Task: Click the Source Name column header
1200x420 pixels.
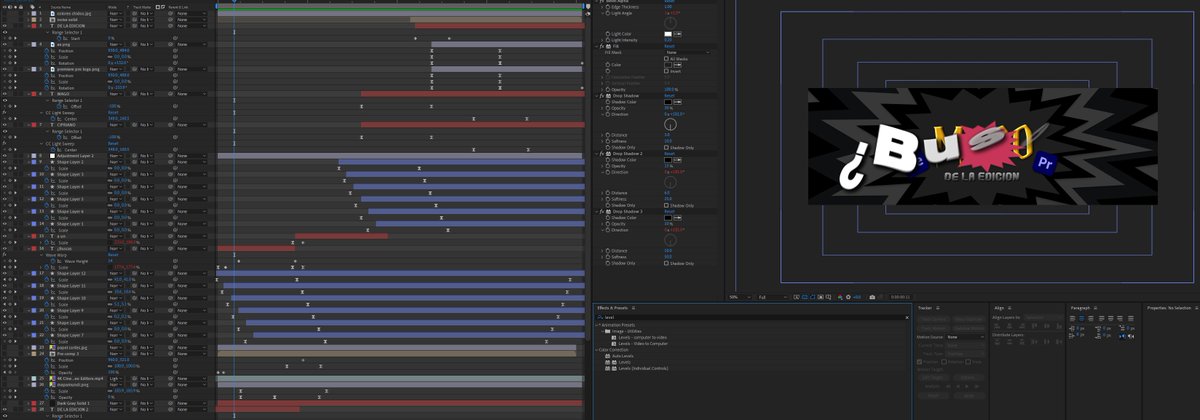Action: [x=61, y=7]
